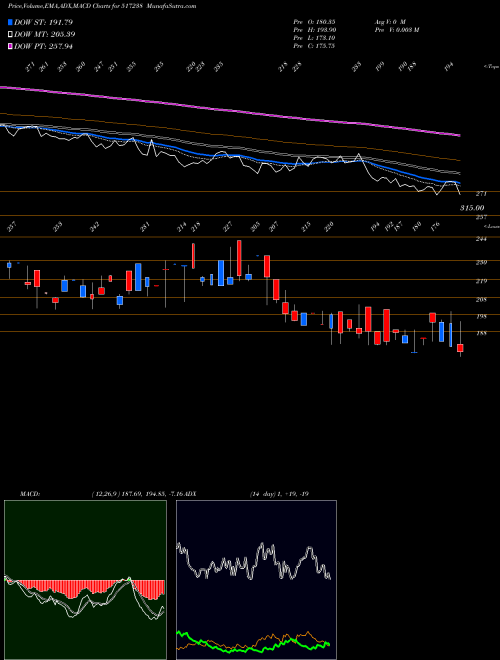Click the 'MACD:' indicator label

click(x=29, y=494)
